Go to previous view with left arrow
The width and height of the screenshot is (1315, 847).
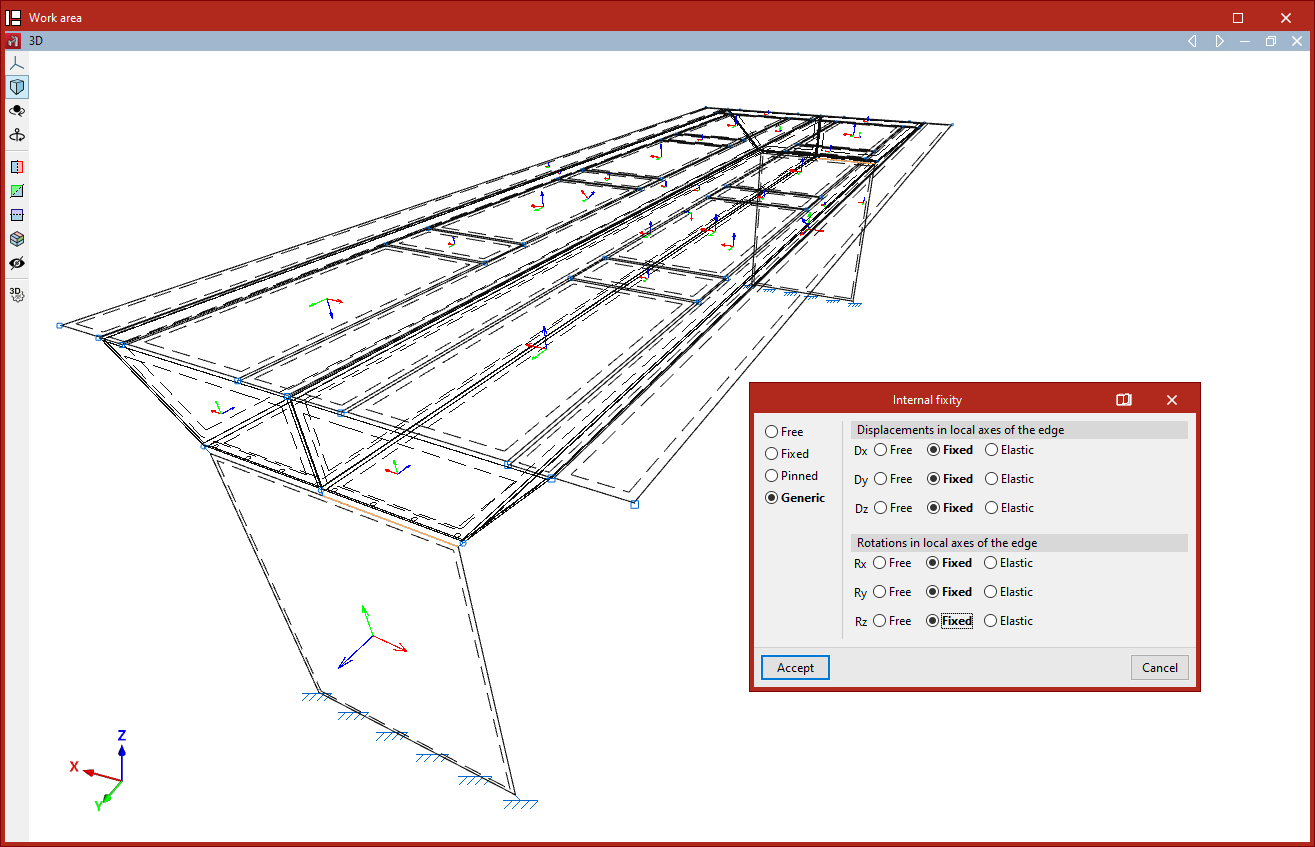[x=1192, y=41]
